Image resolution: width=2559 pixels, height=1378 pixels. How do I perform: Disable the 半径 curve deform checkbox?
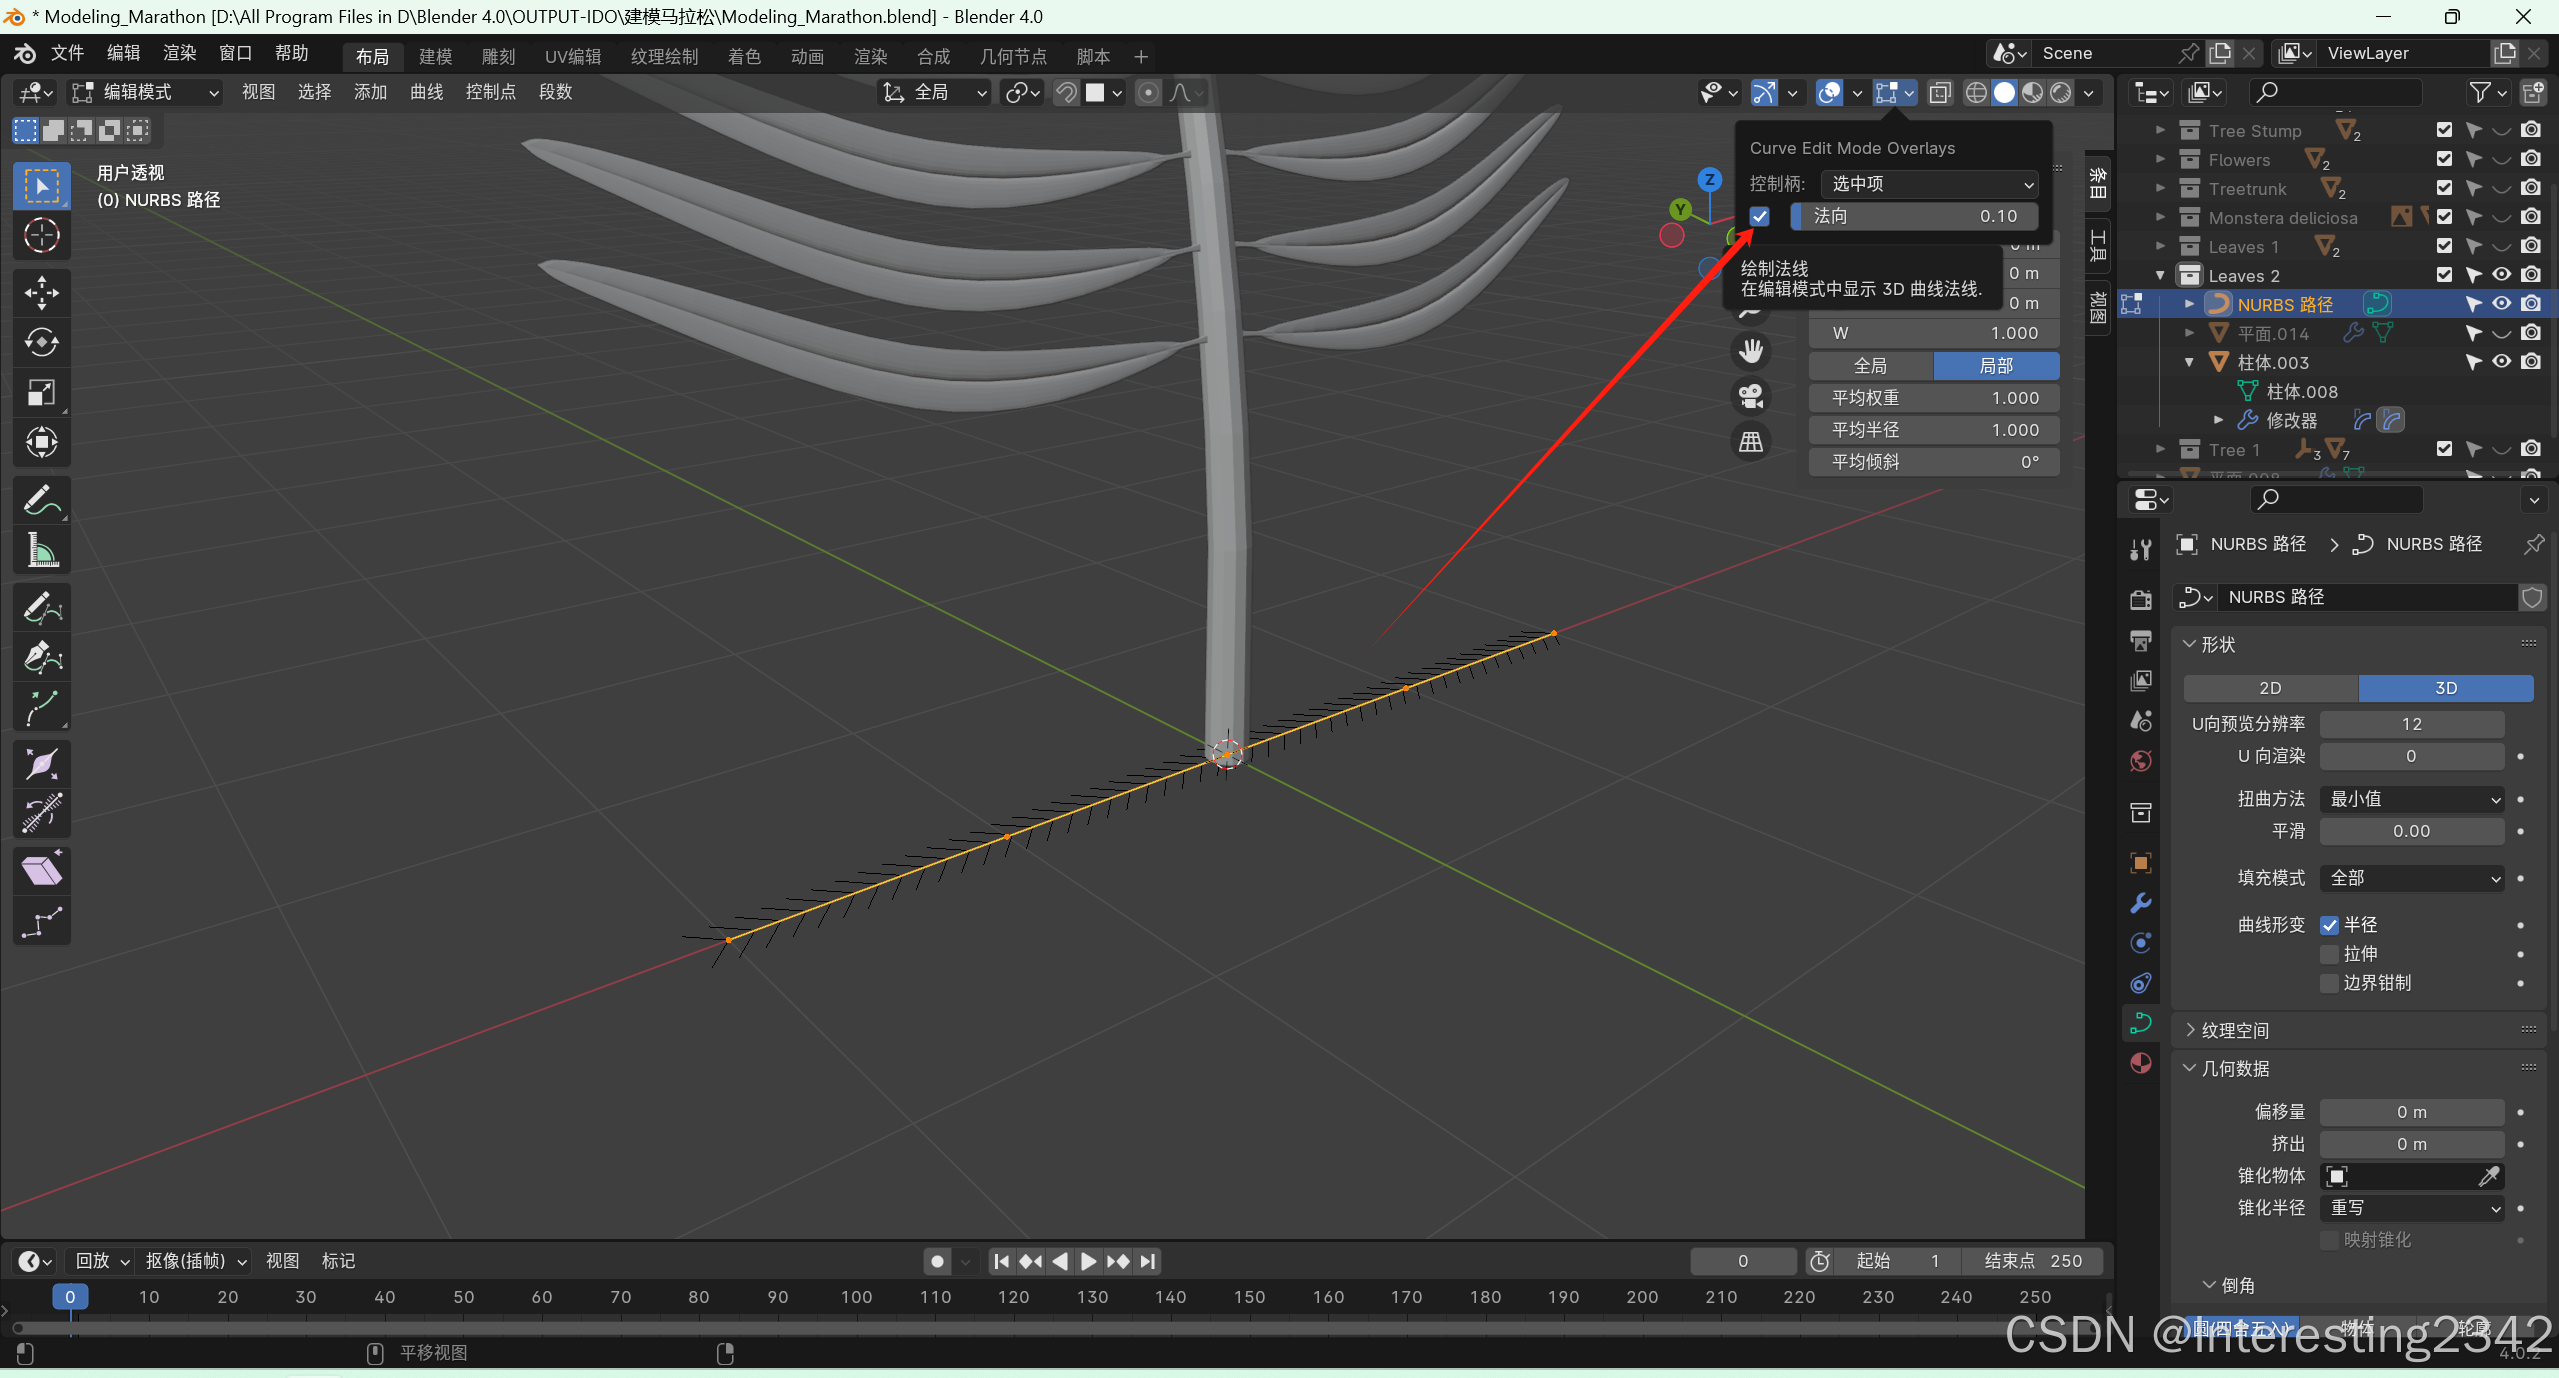(x=2330, y=925)
